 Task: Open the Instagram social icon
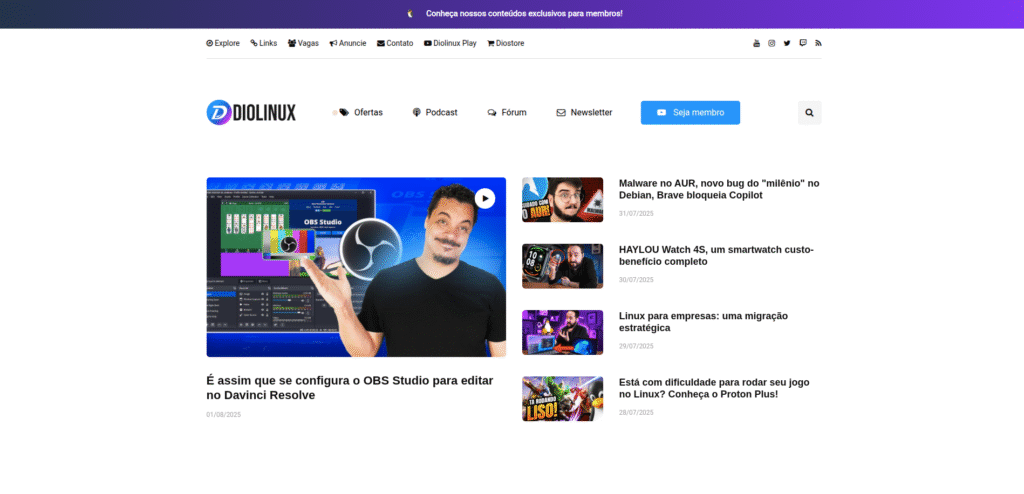[x=771, y=43]
